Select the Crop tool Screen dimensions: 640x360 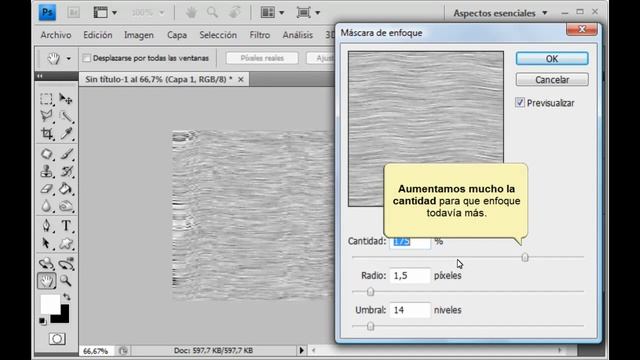coord(47,133)
